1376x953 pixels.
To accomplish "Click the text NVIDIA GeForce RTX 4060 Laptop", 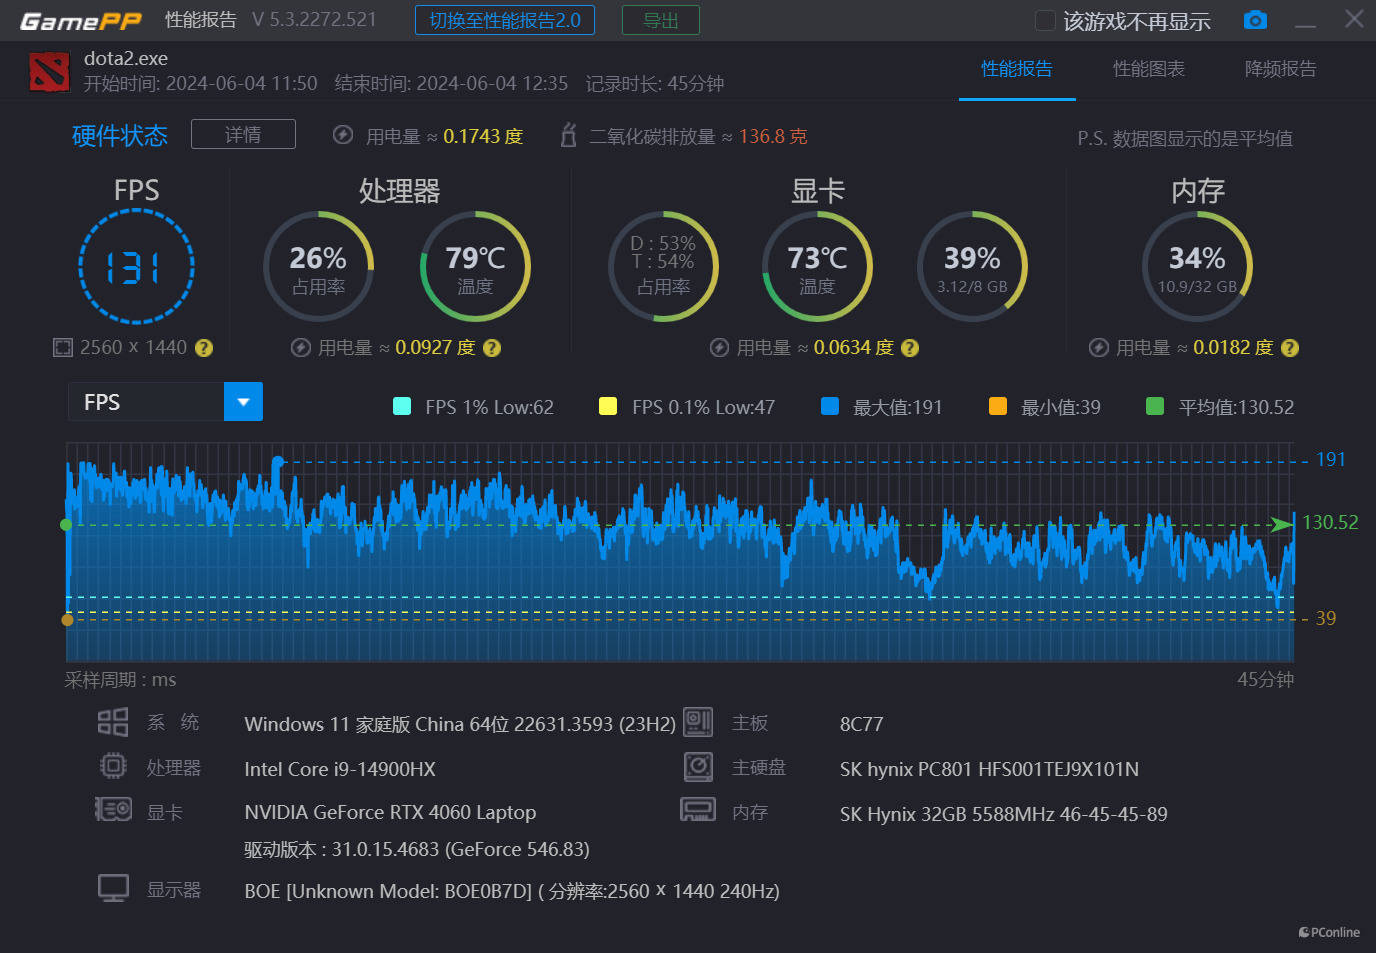I will (x=390, y=812).
